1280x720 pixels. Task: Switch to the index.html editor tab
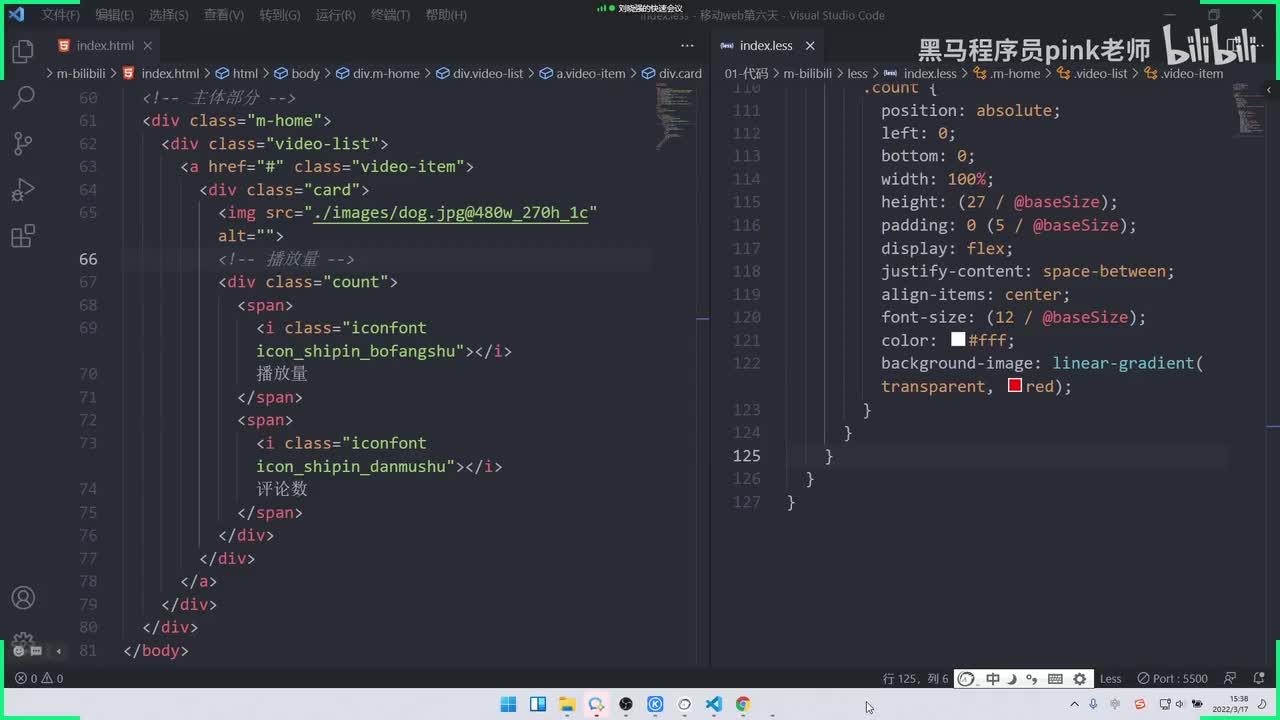pyautogui.click(x=104, y=46)
